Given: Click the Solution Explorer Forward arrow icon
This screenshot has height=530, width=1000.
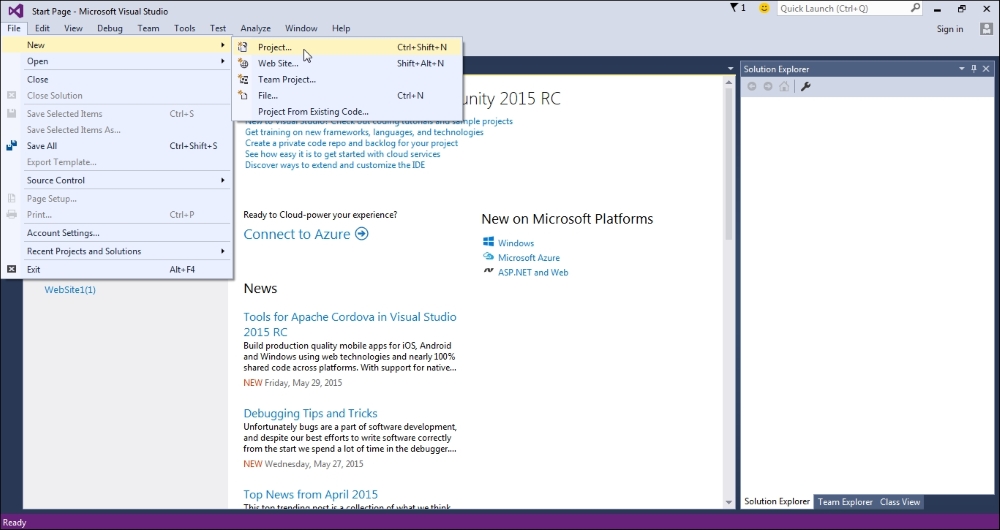Looking at the screenshot, I should coord(768,86).
